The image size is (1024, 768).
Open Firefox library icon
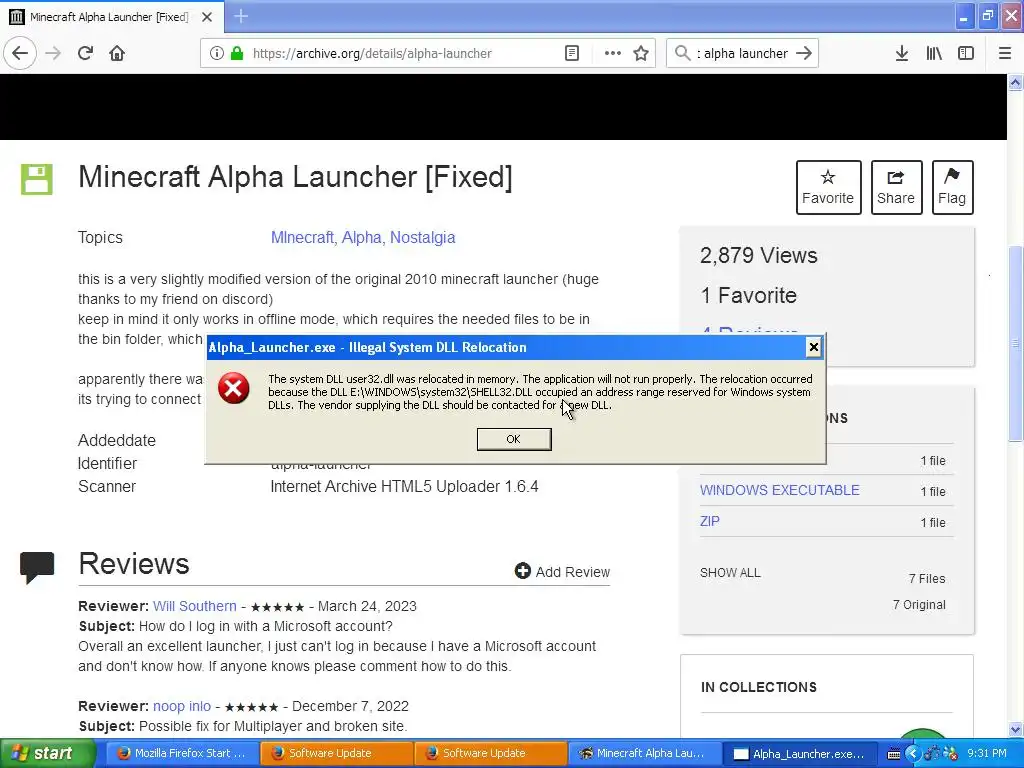click(934, 54)
